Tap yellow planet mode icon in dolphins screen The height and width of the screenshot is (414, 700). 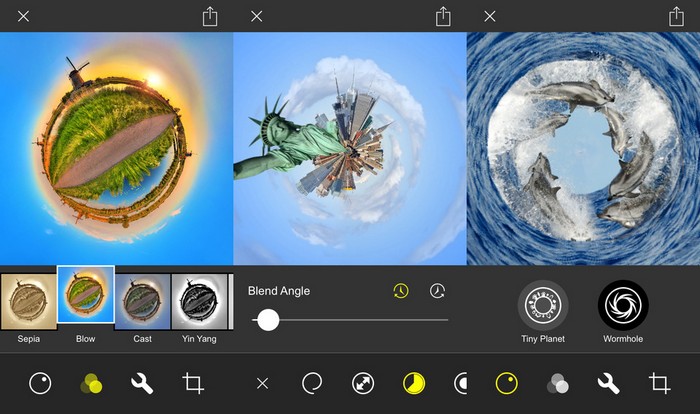[x=507, y=383]
